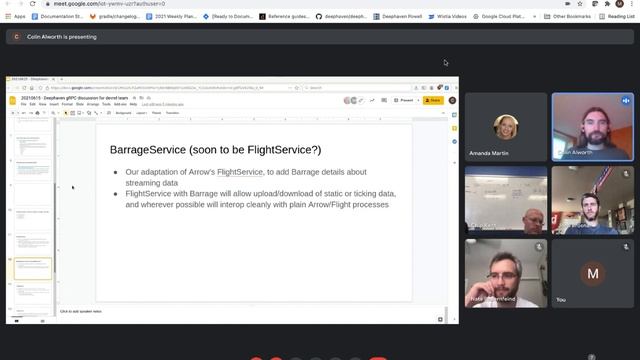Open the Tools menu in Slides
The height and width of the screenshot is (360, 640).
(x=106, y=104)
